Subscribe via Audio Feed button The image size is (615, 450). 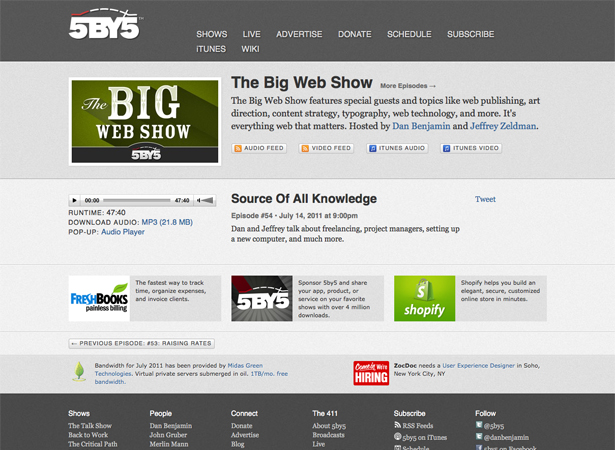259,148
